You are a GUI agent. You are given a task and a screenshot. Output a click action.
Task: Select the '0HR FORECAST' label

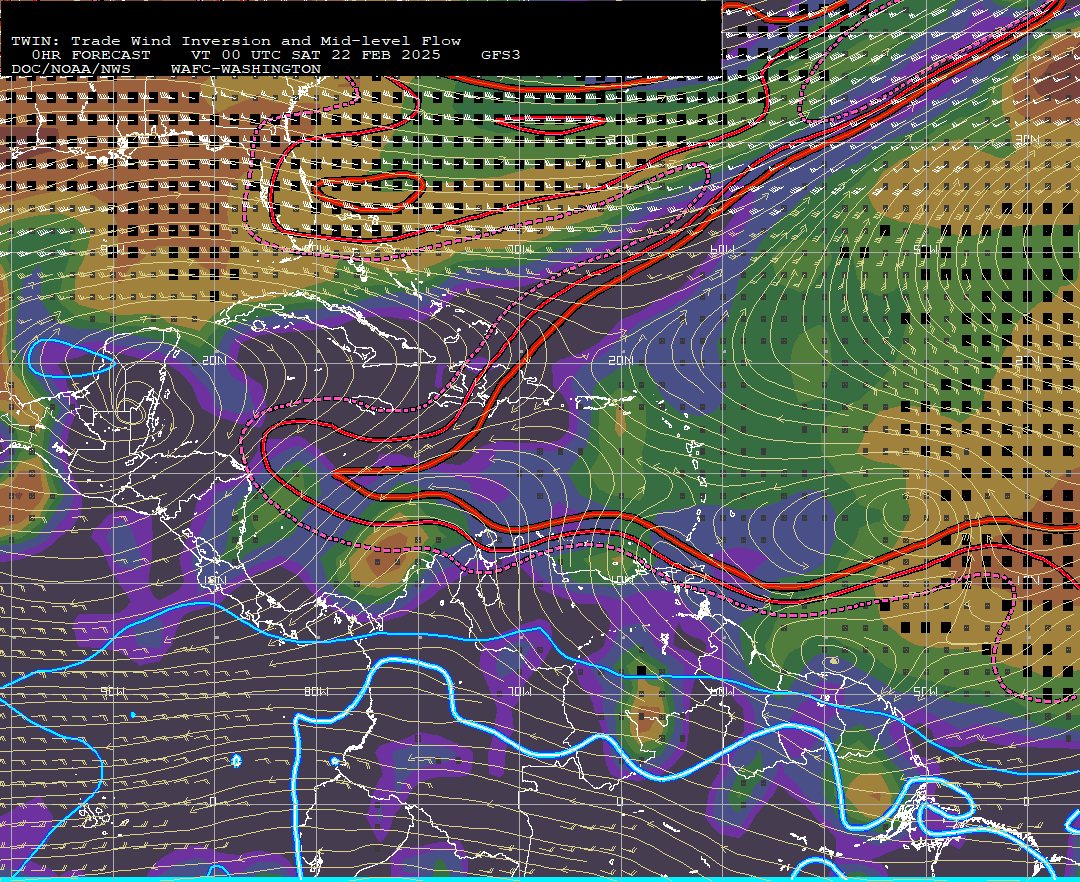pos(91,55)
